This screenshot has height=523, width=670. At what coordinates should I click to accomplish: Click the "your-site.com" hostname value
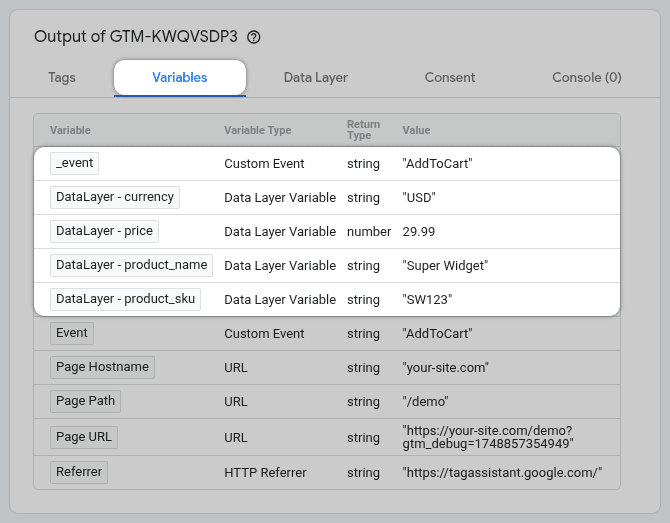(445, 368)
